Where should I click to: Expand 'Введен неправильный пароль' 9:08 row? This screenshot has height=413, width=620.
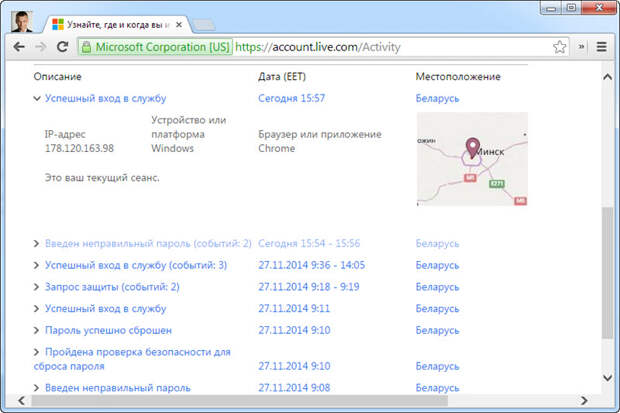click(x=36, y=388)
